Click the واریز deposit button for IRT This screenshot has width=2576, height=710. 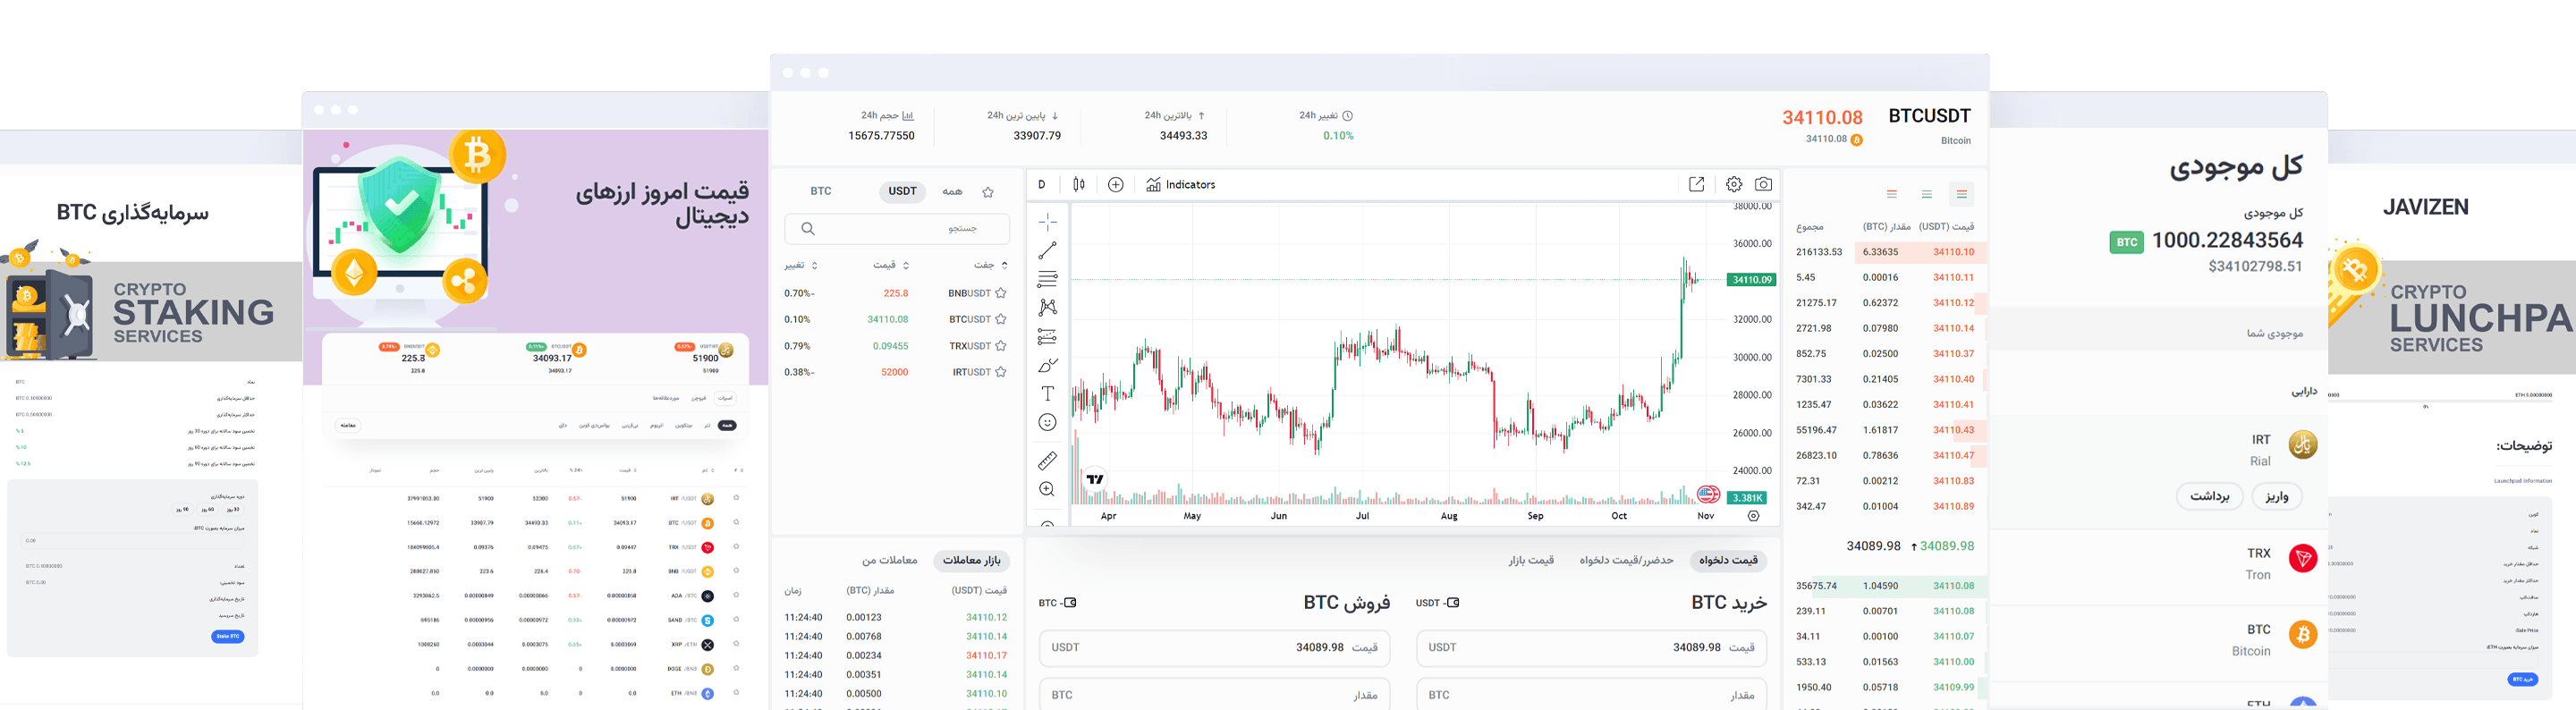(x=2277, y=496)
